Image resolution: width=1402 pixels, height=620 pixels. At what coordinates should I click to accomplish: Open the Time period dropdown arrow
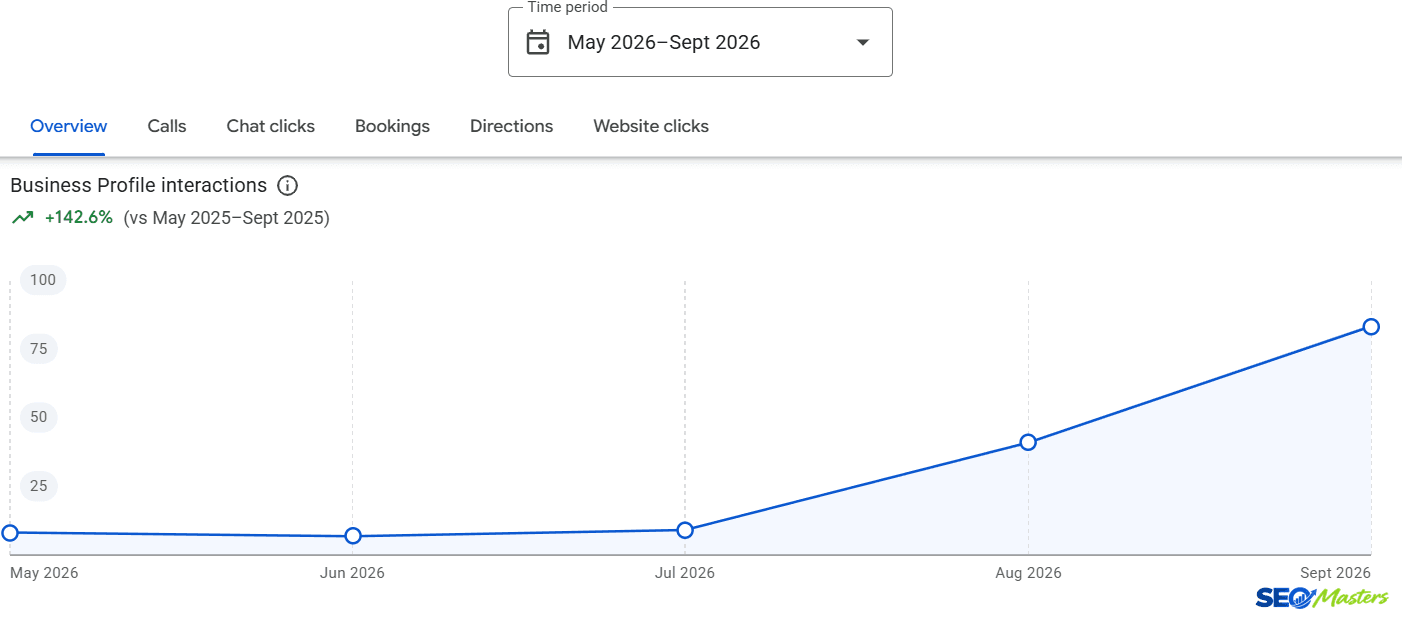tap(863, 42)
